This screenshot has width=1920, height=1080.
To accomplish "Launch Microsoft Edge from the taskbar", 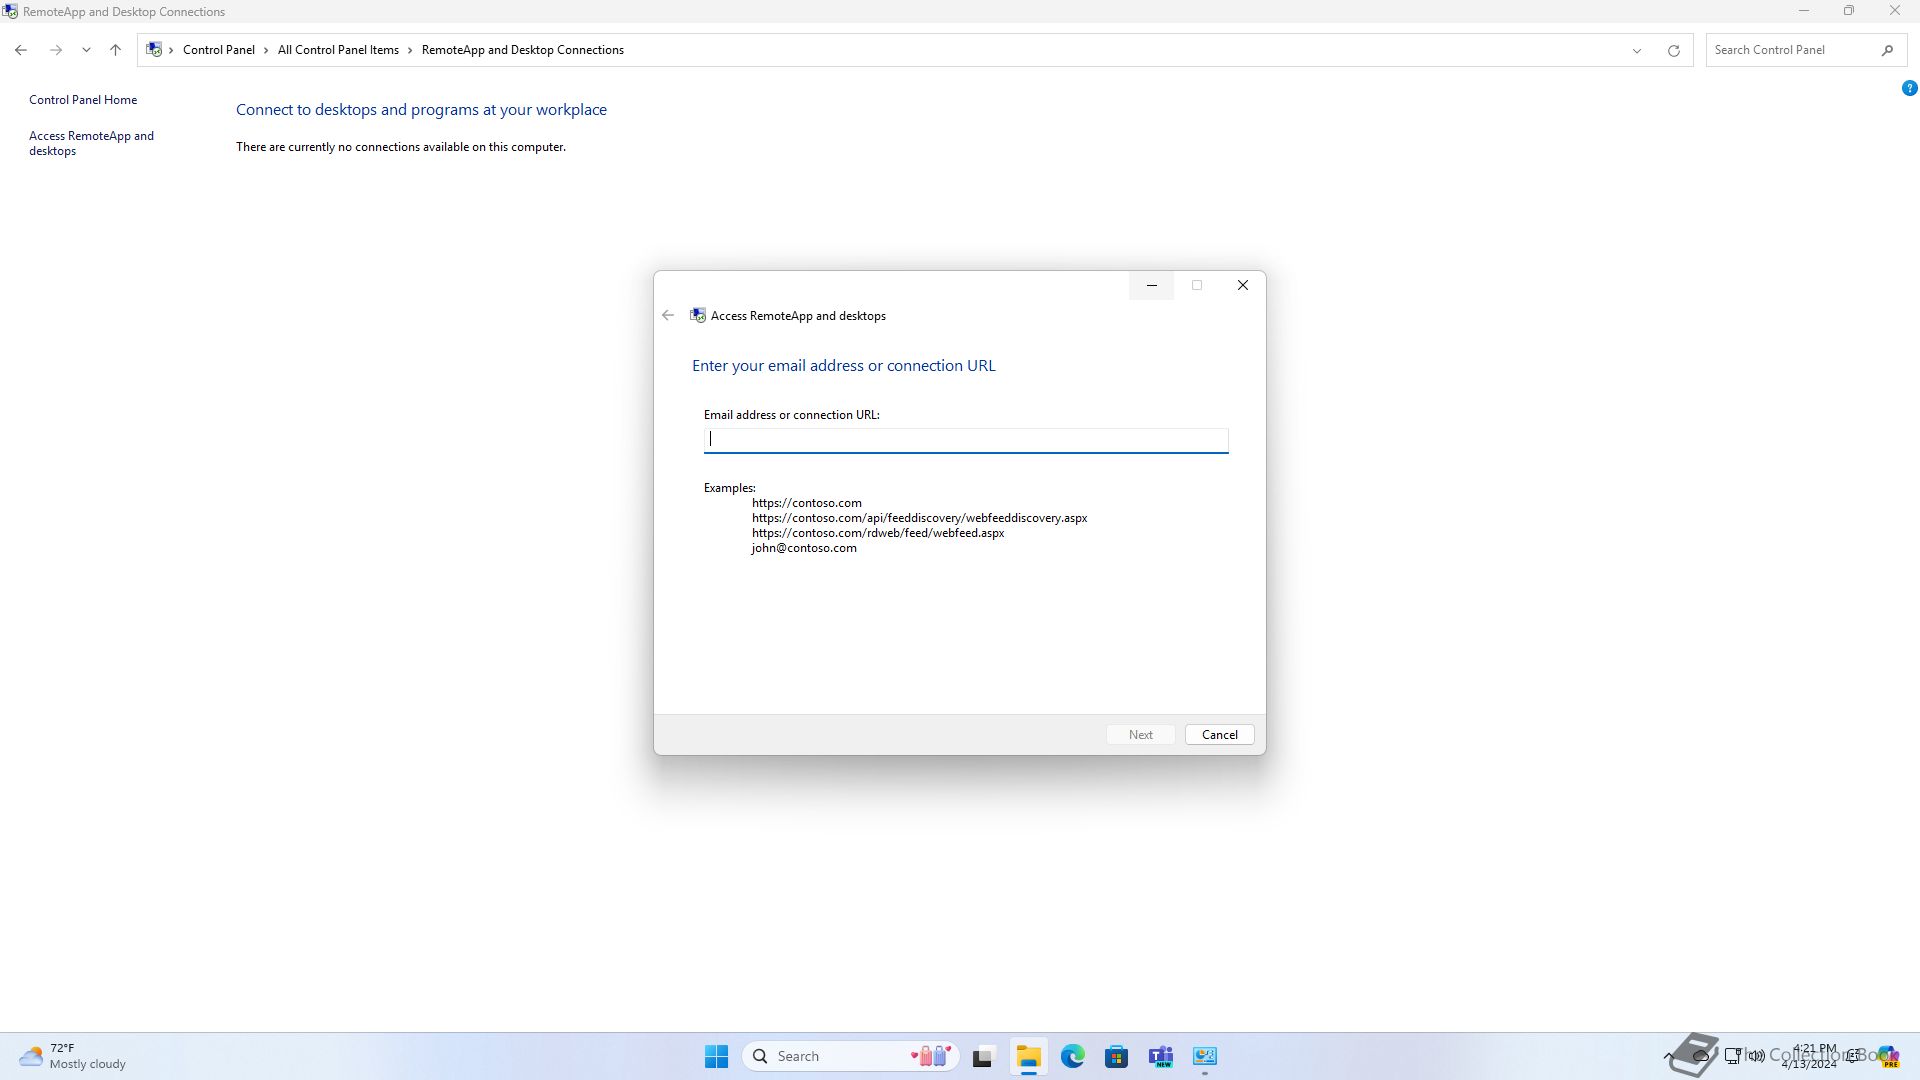I will [x=1072, y=1056].
